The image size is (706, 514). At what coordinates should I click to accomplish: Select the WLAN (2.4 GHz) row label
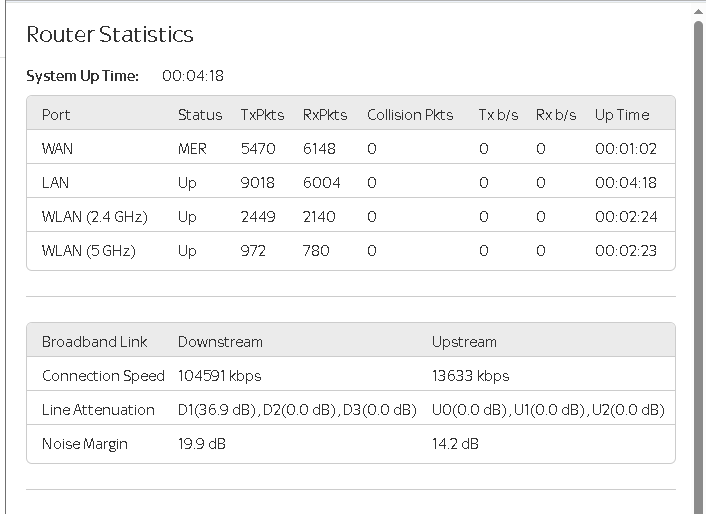pos(91,217)
